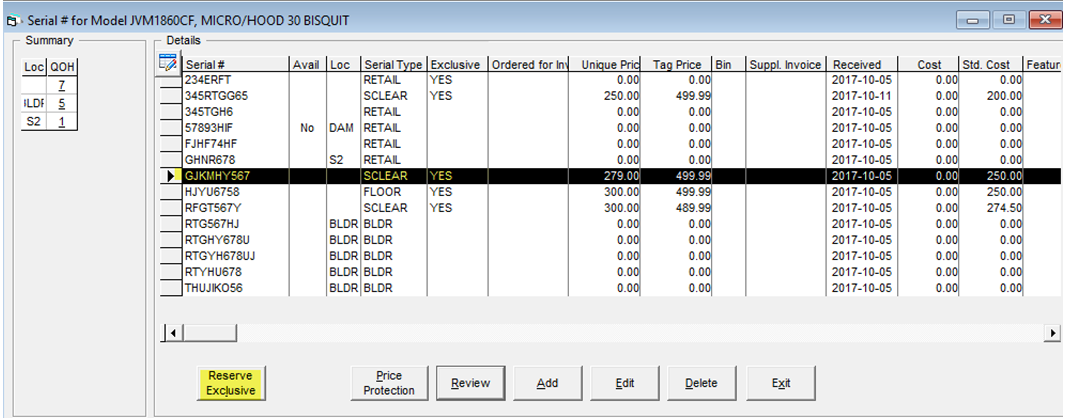The width and height of the screenshot is (1066, 419).
Task: Click the Suppl. Invoice column header
Action: pos(787,65)
